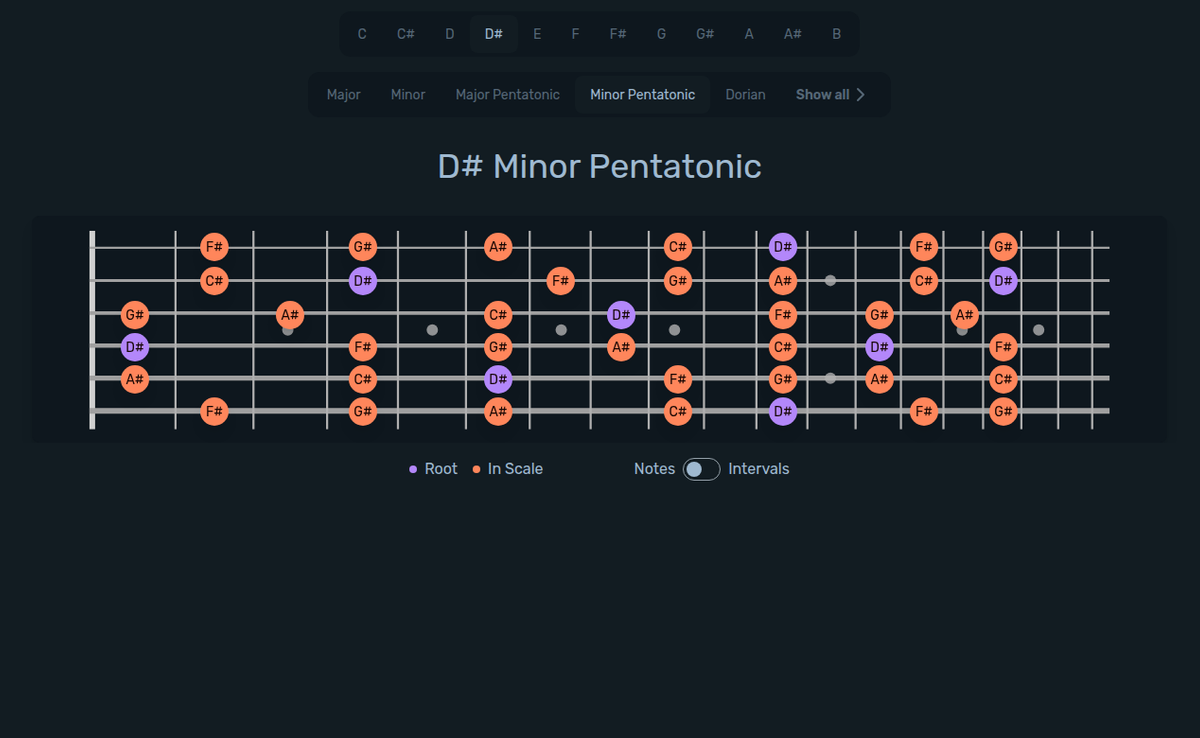
Task: Click the orange In Scale legend dot
Action: 476,468
